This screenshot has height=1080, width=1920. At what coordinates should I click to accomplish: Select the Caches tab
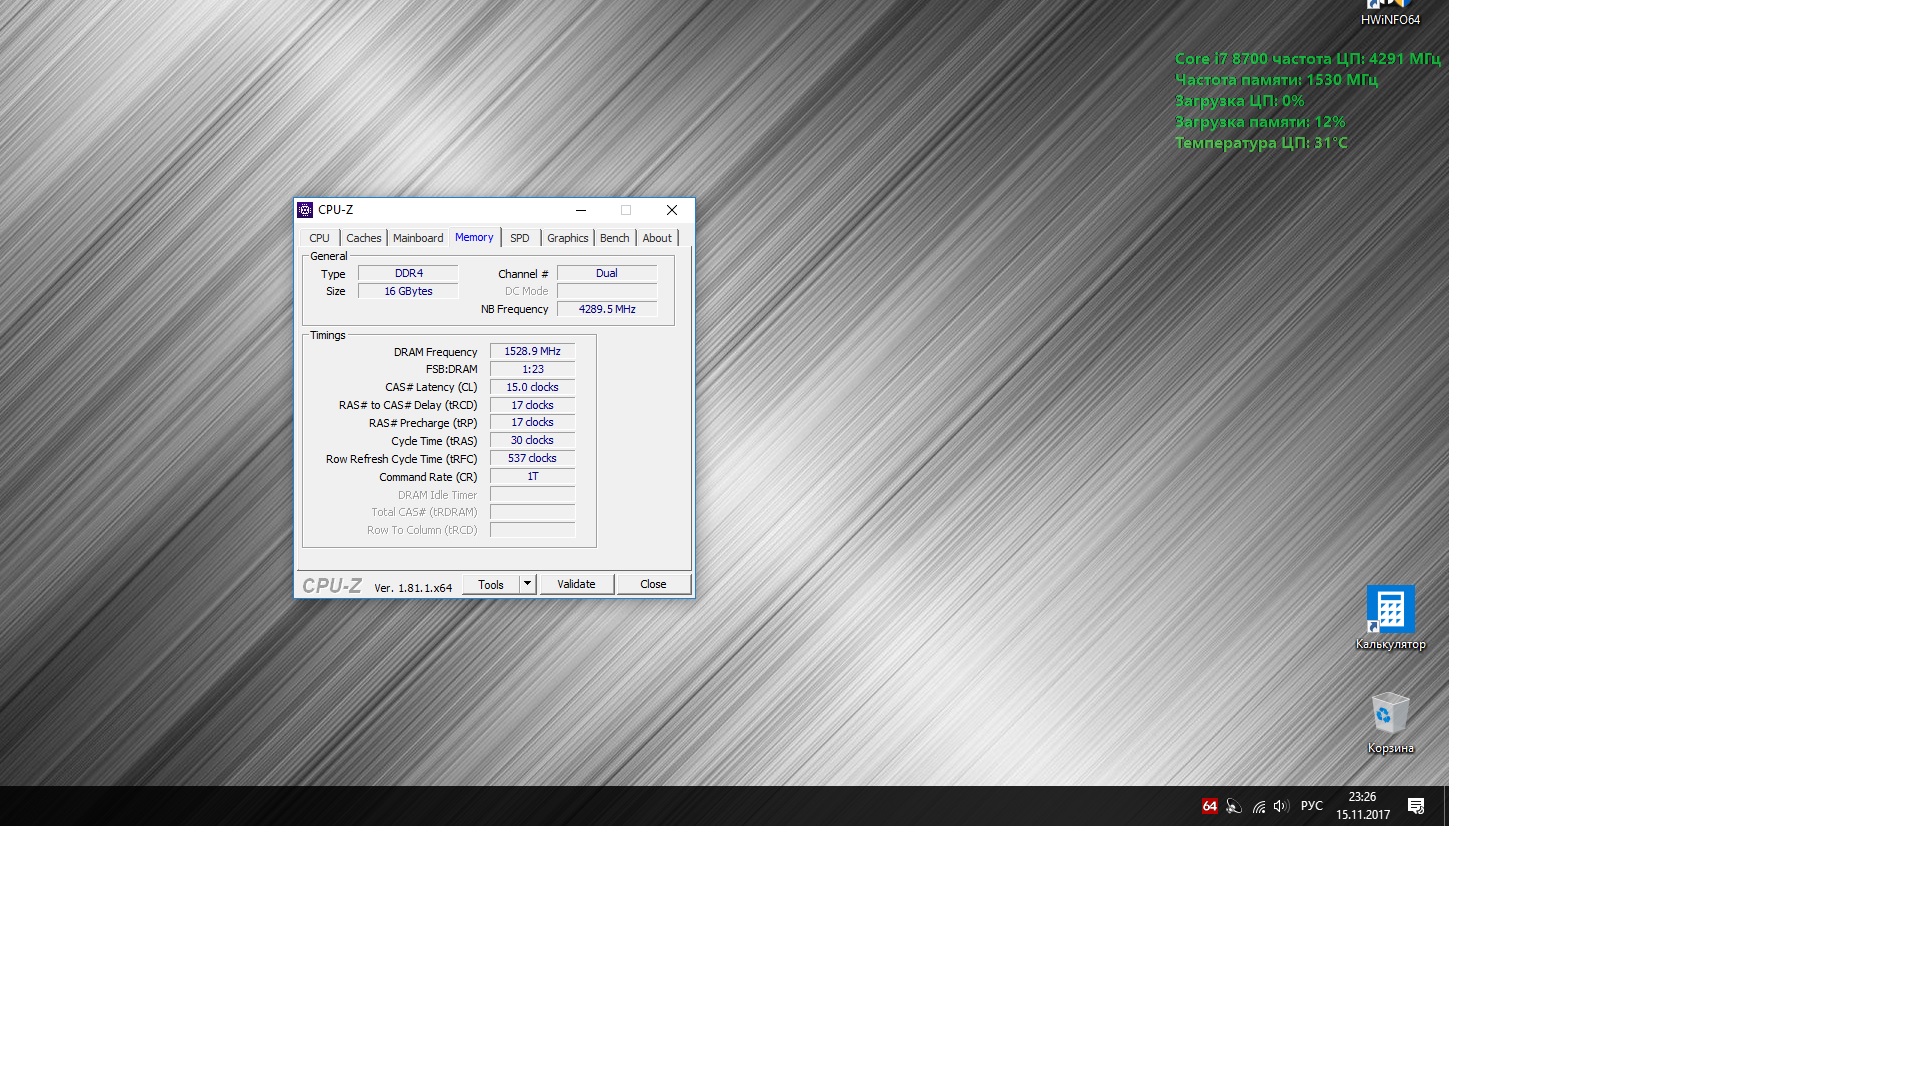click(x=363, y=238)
